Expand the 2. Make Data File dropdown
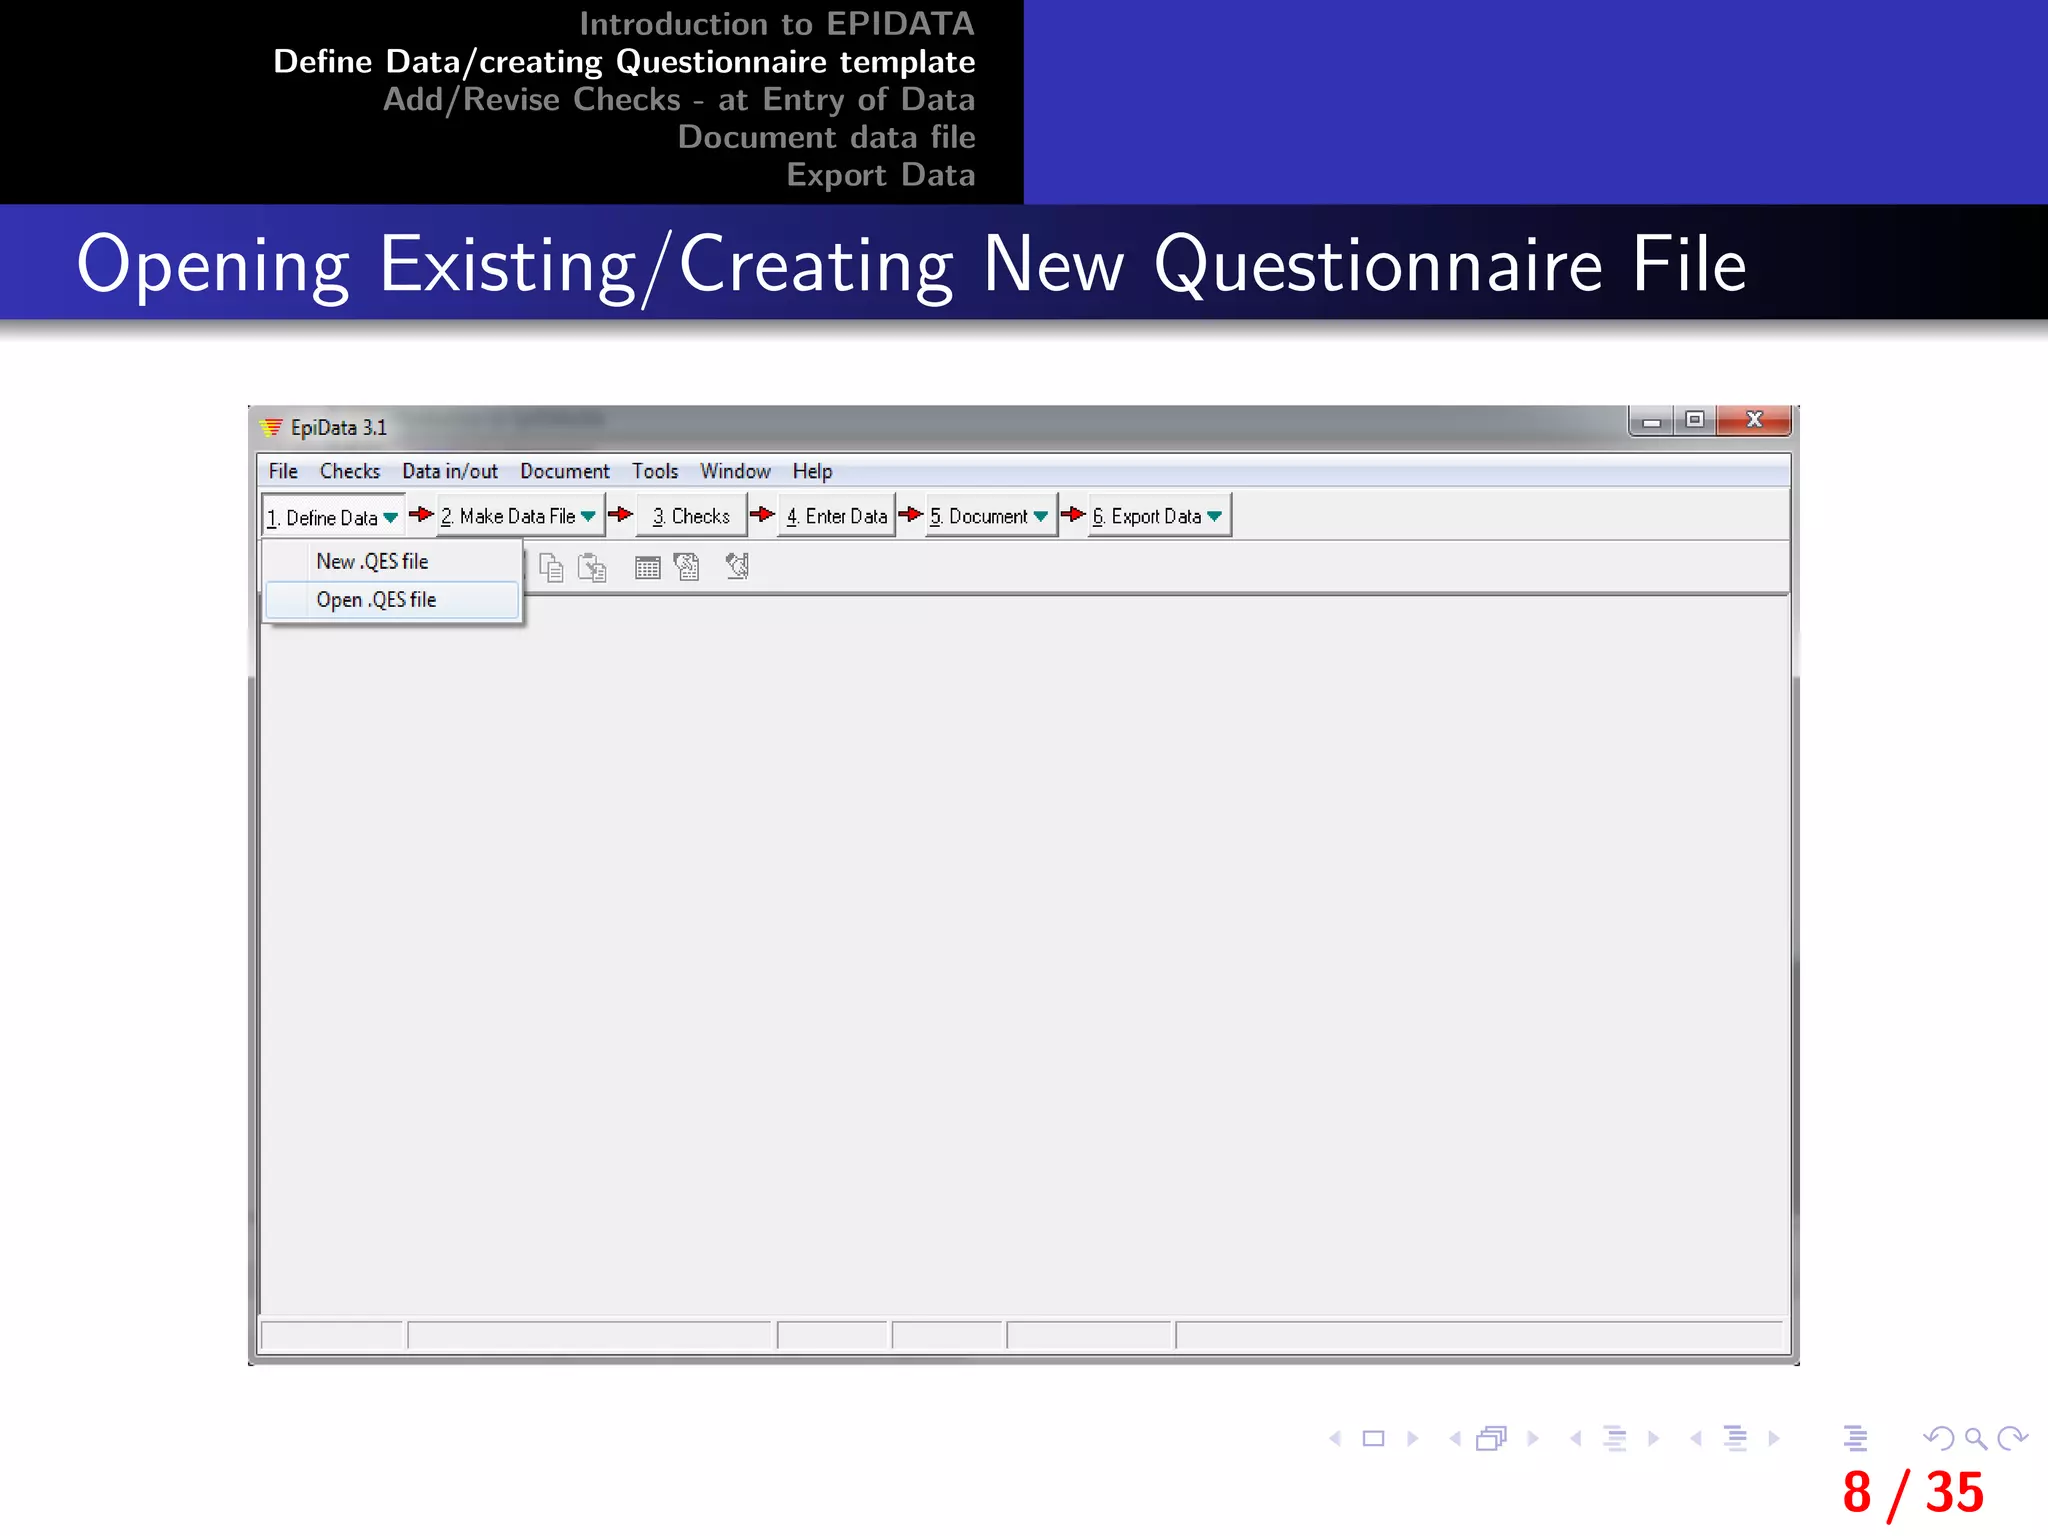Screen dimensions: 2048x1536 (519, 516)
